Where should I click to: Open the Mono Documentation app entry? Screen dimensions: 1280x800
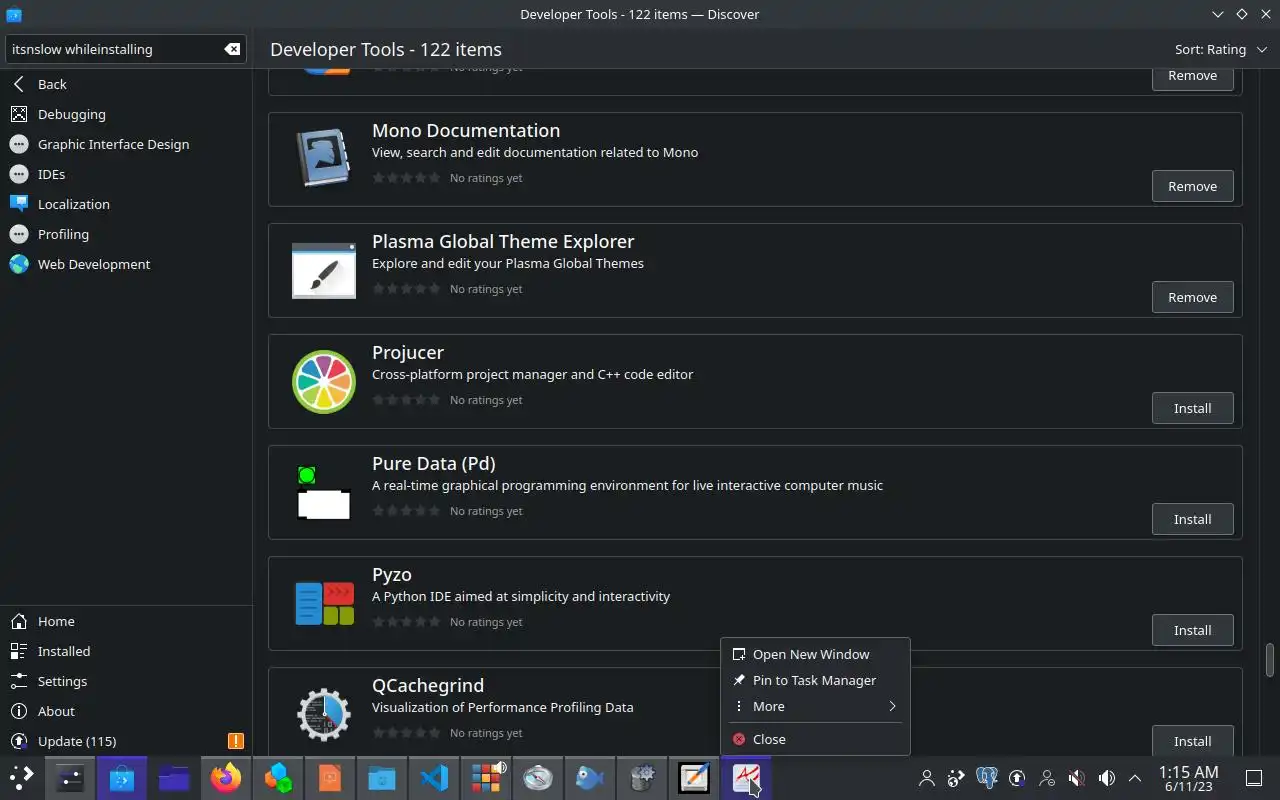tap(755, 160)
